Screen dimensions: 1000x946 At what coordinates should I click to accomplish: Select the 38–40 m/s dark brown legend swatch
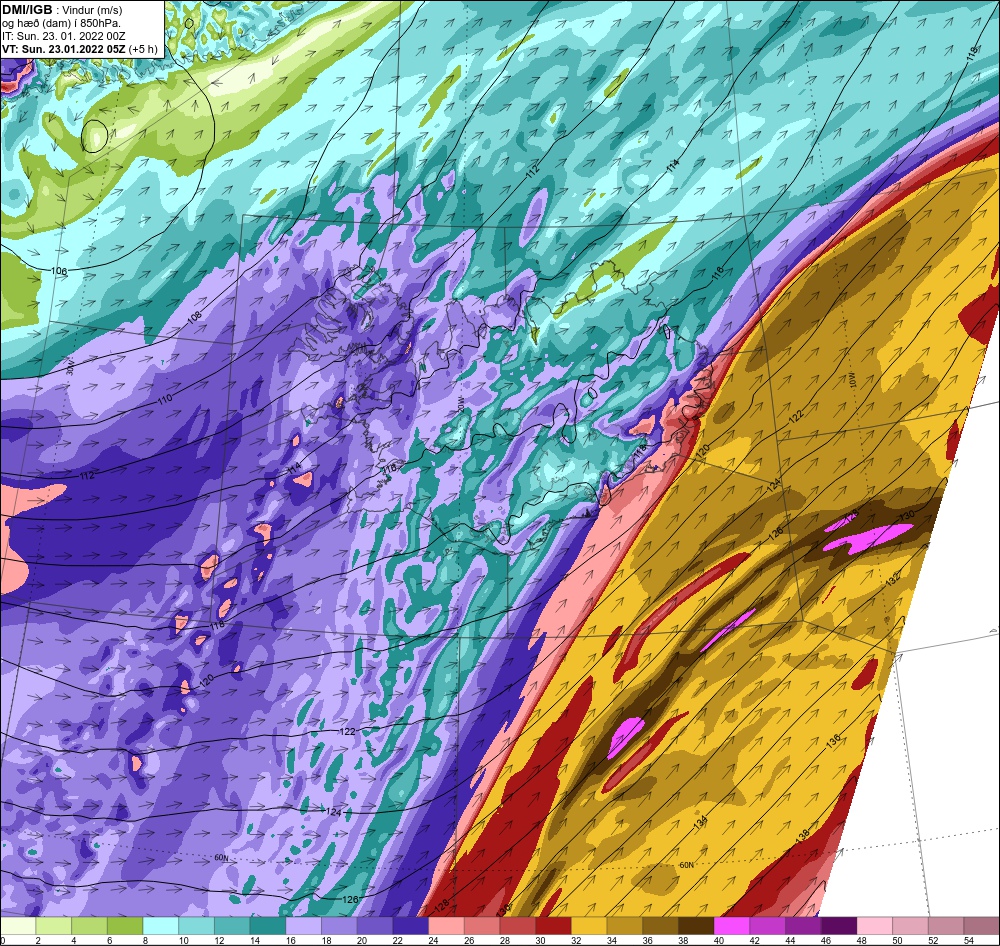696,926
